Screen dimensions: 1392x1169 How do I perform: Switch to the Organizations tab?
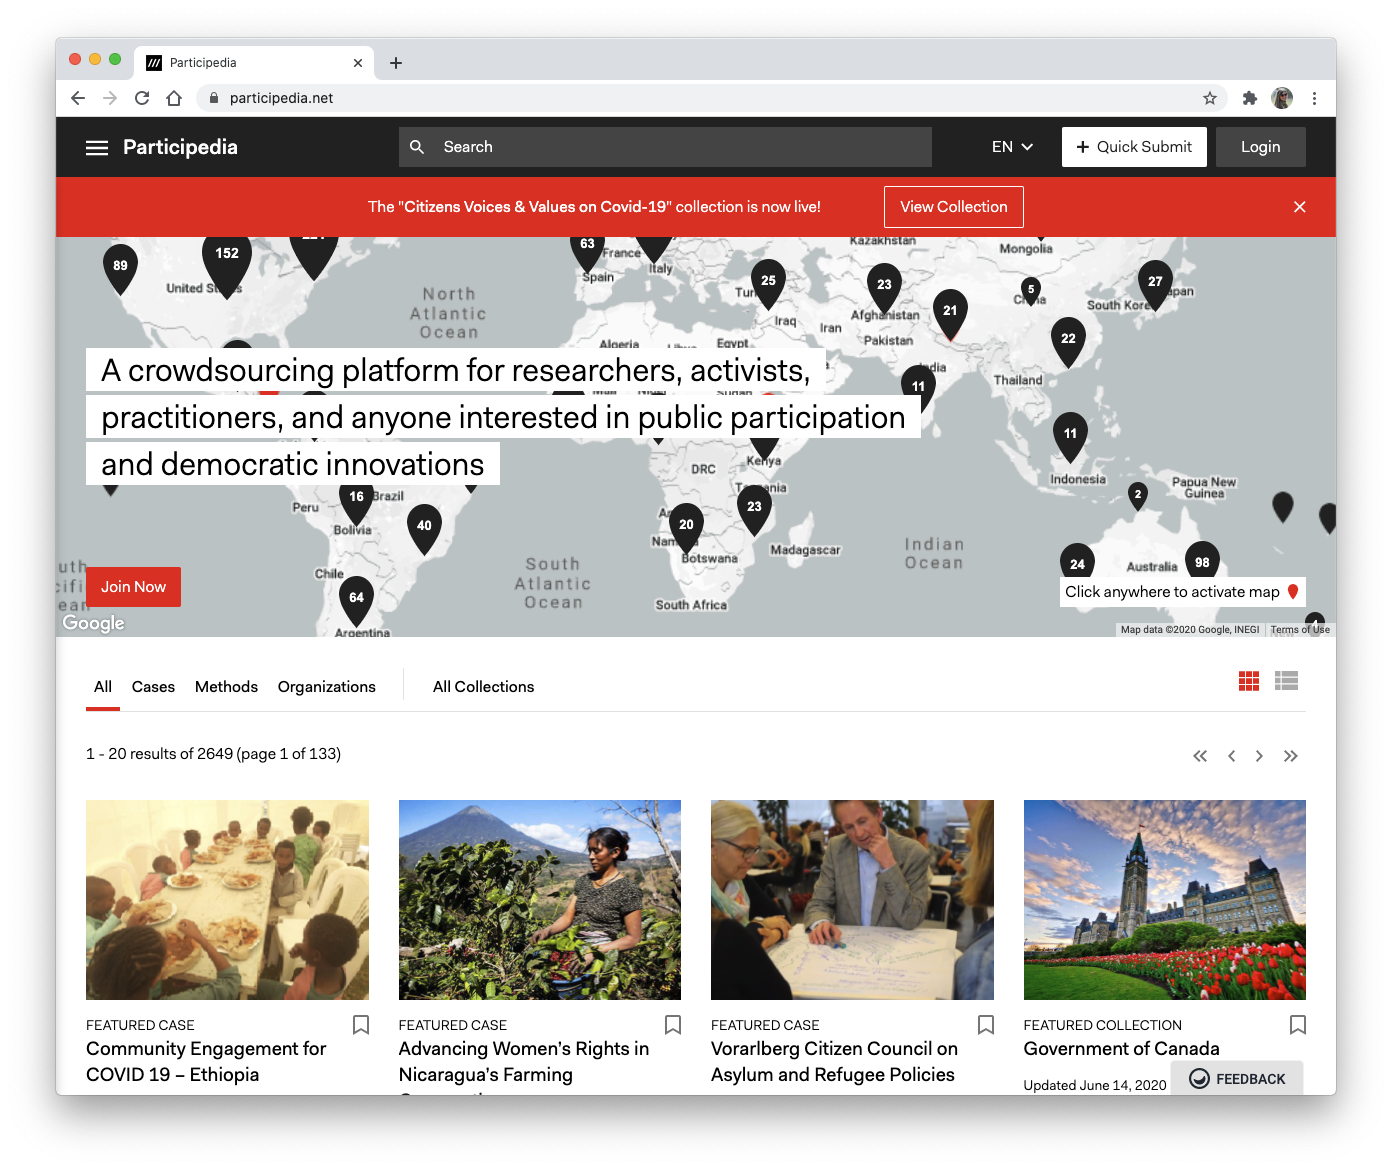[x=327, y=687]
